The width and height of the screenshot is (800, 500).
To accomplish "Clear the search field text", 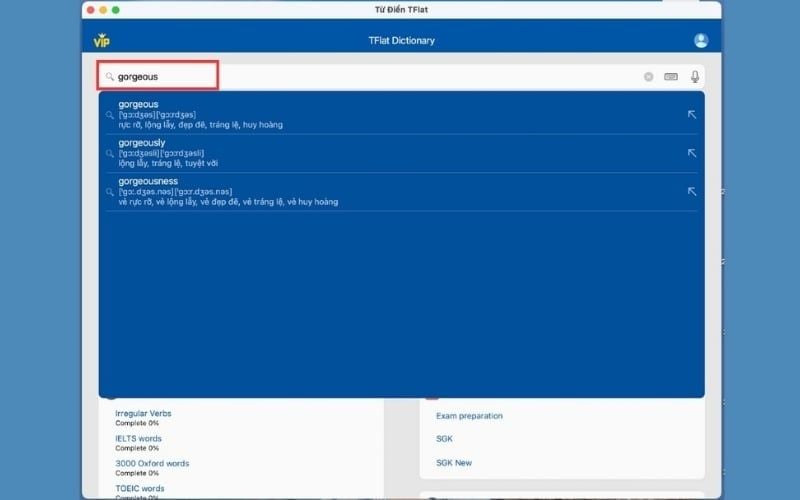I will point(648,77).
